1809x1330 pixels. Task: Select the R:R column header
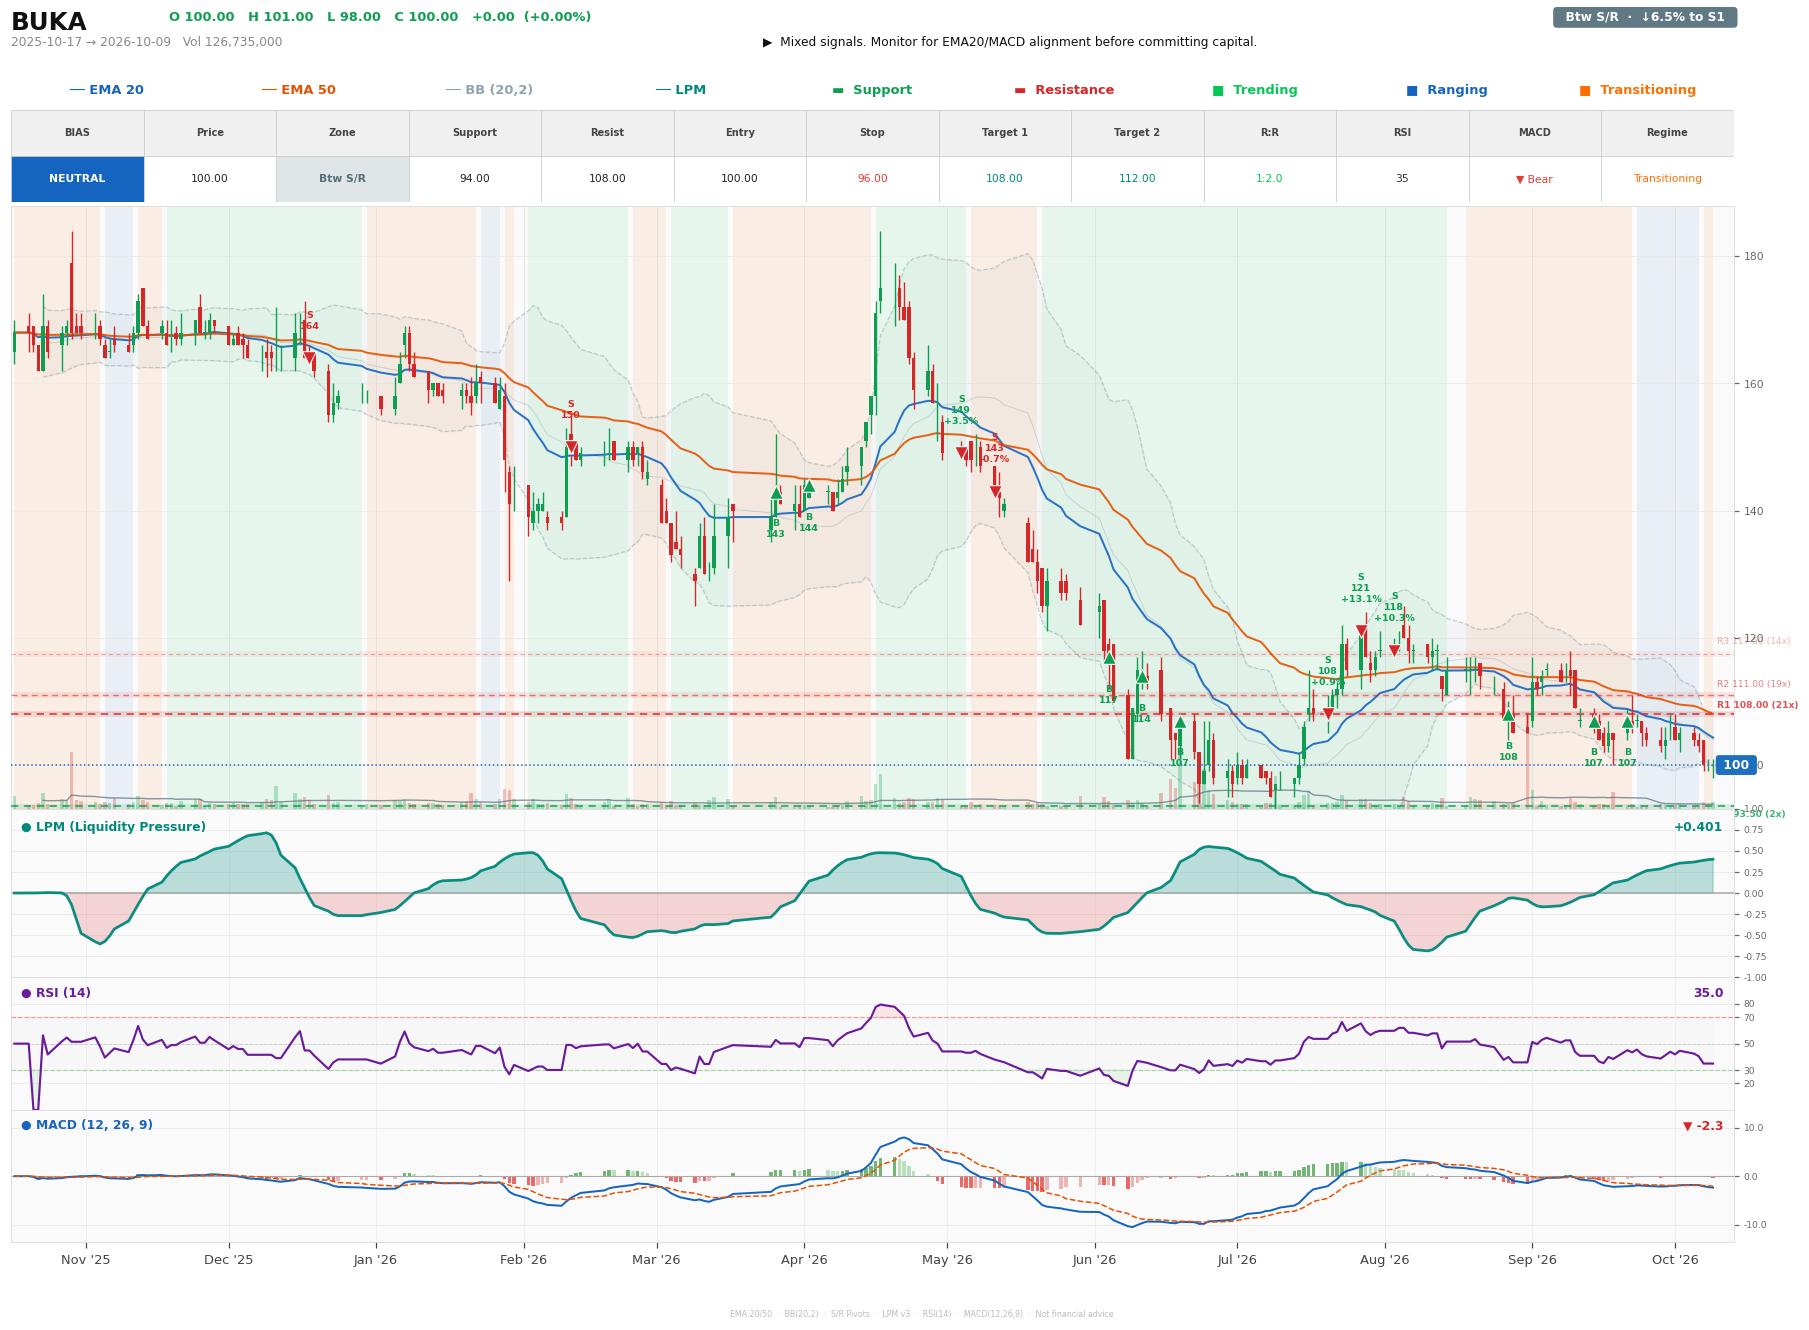[1269, 133]
